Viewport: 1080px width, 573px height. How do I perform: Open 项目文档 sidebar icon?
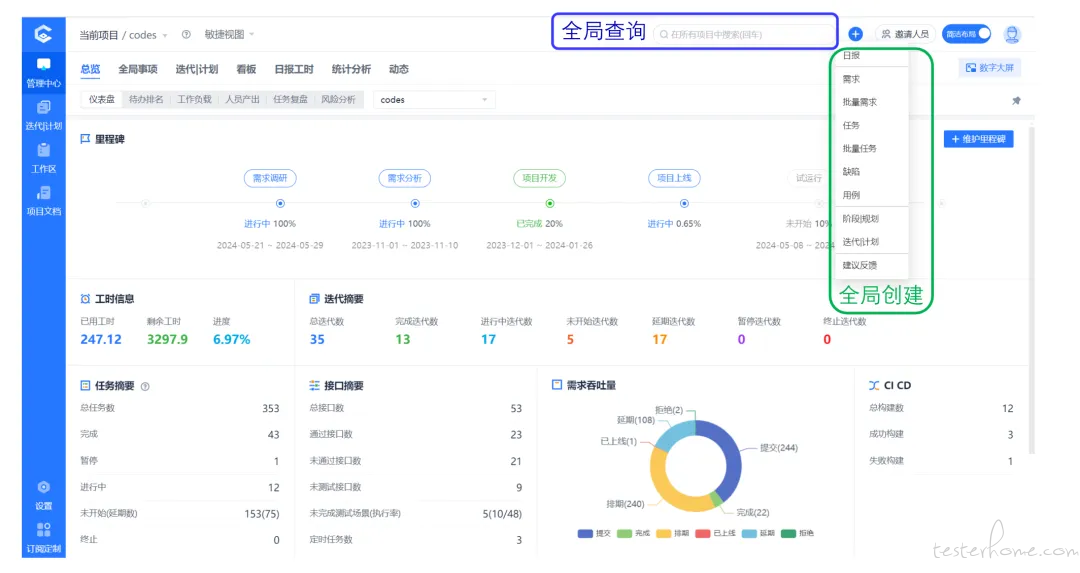click(x=43, y=201)
